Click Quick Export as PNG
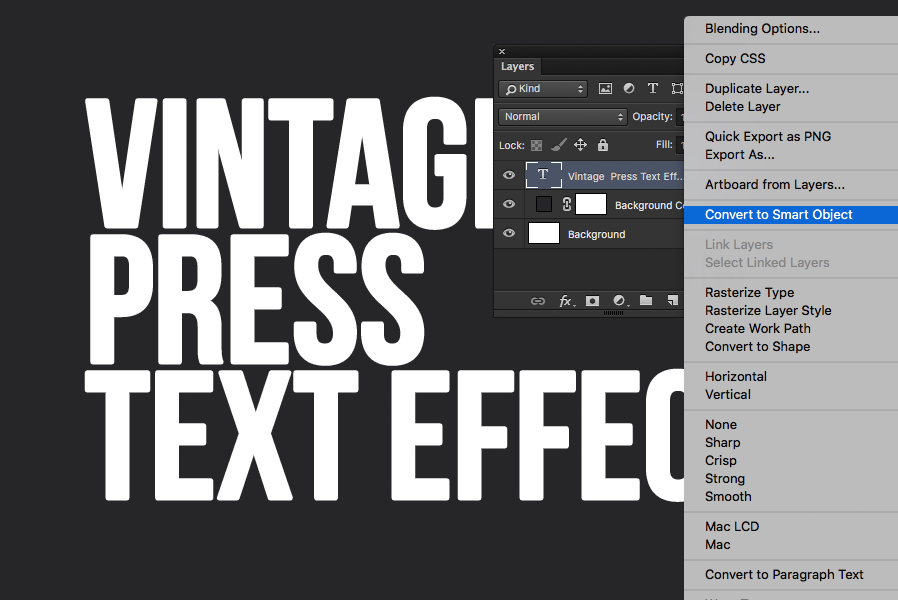898x600 pixels. [x=767, y=136]
